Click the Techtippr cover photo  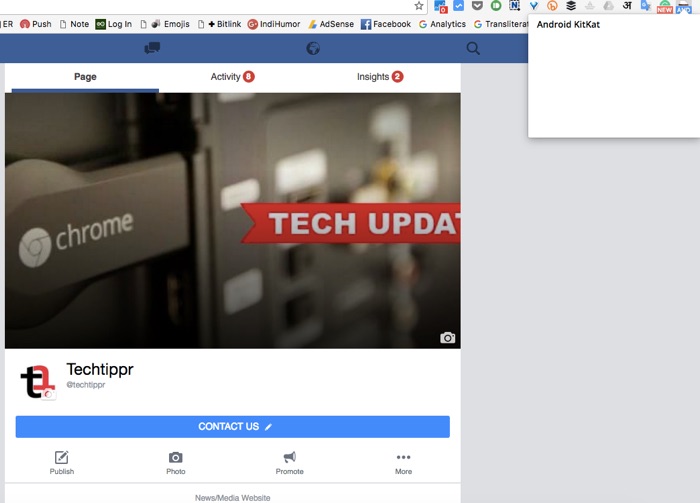233,220
